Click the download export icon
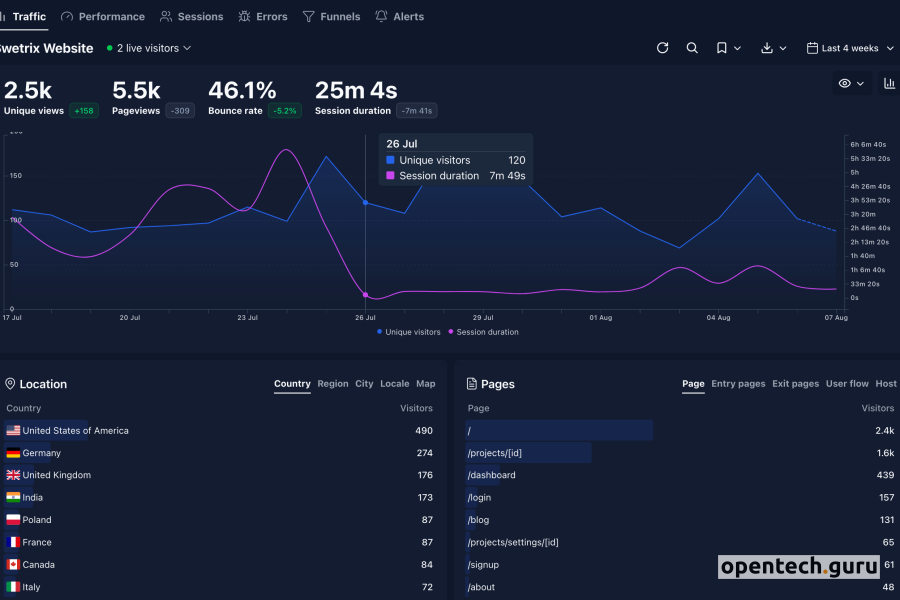This screenshot has height=600, width=900. (x=767, y=48)
